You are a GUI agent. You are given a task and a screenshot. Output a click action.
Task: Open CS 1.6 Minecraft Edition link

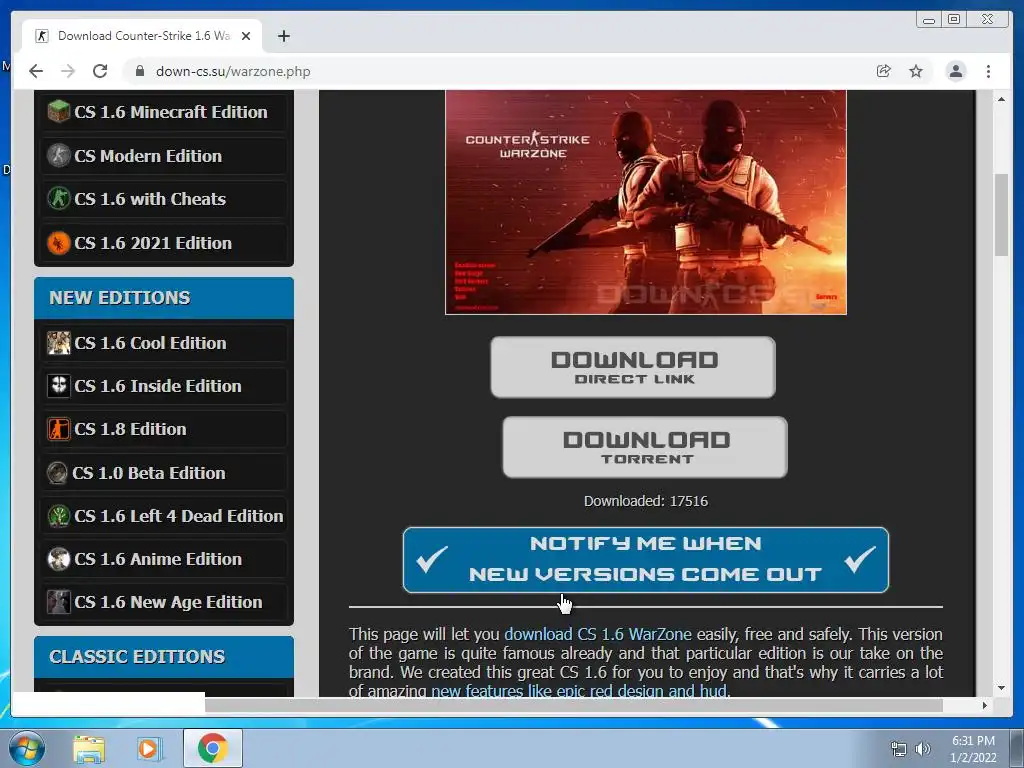coord(170,112)
